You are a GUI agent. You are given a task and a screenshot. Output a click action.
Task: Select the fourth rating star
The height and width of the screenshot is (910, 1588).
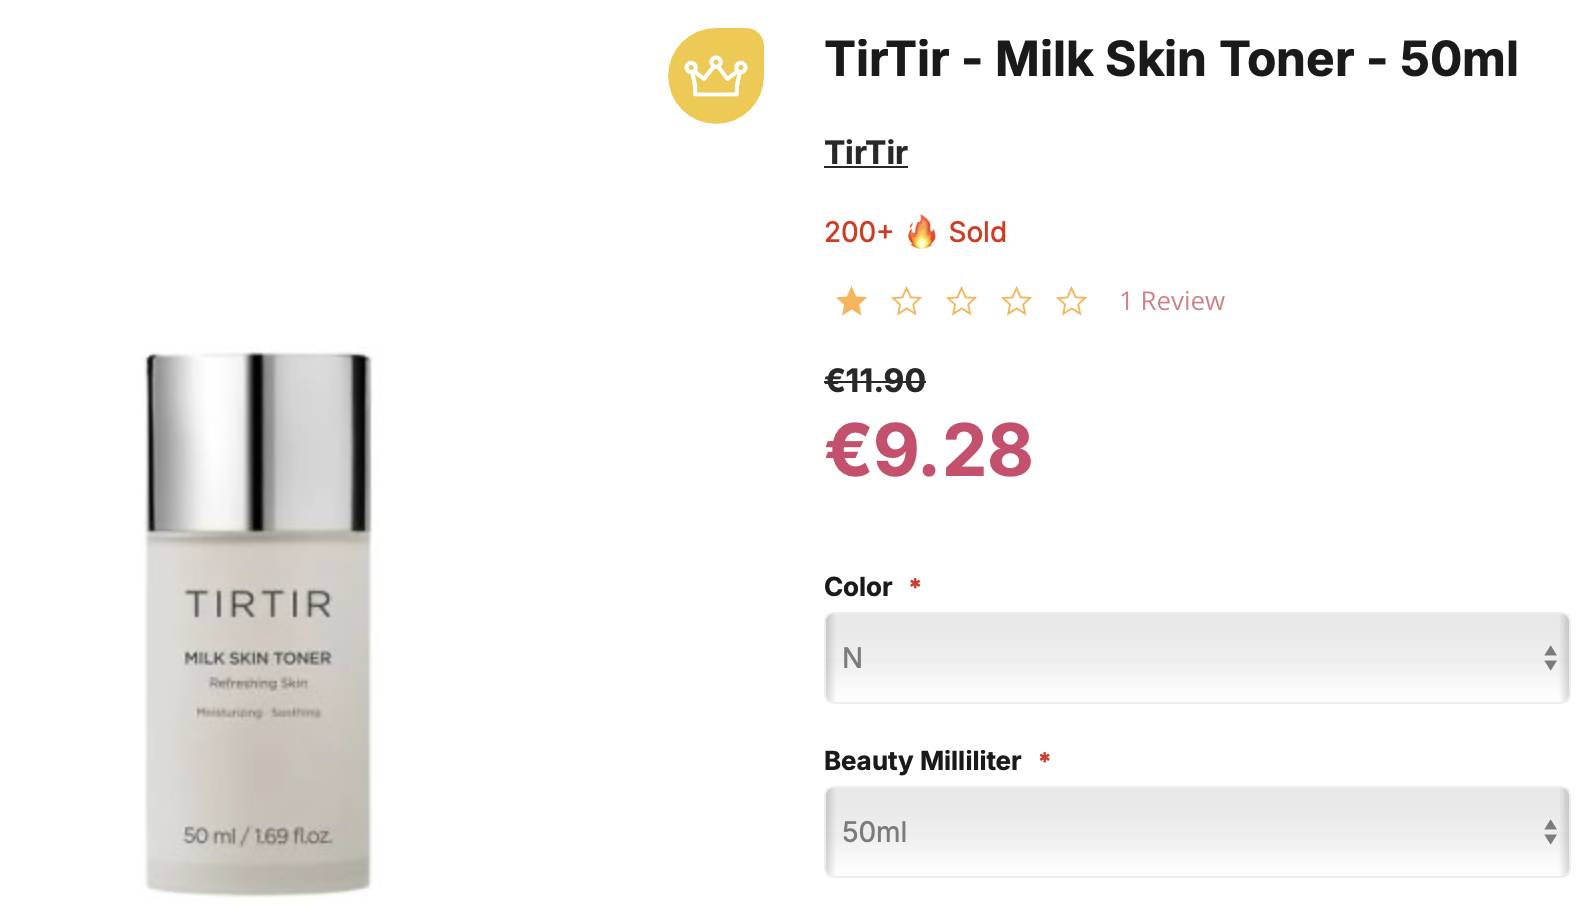(x=1017, y=301)
